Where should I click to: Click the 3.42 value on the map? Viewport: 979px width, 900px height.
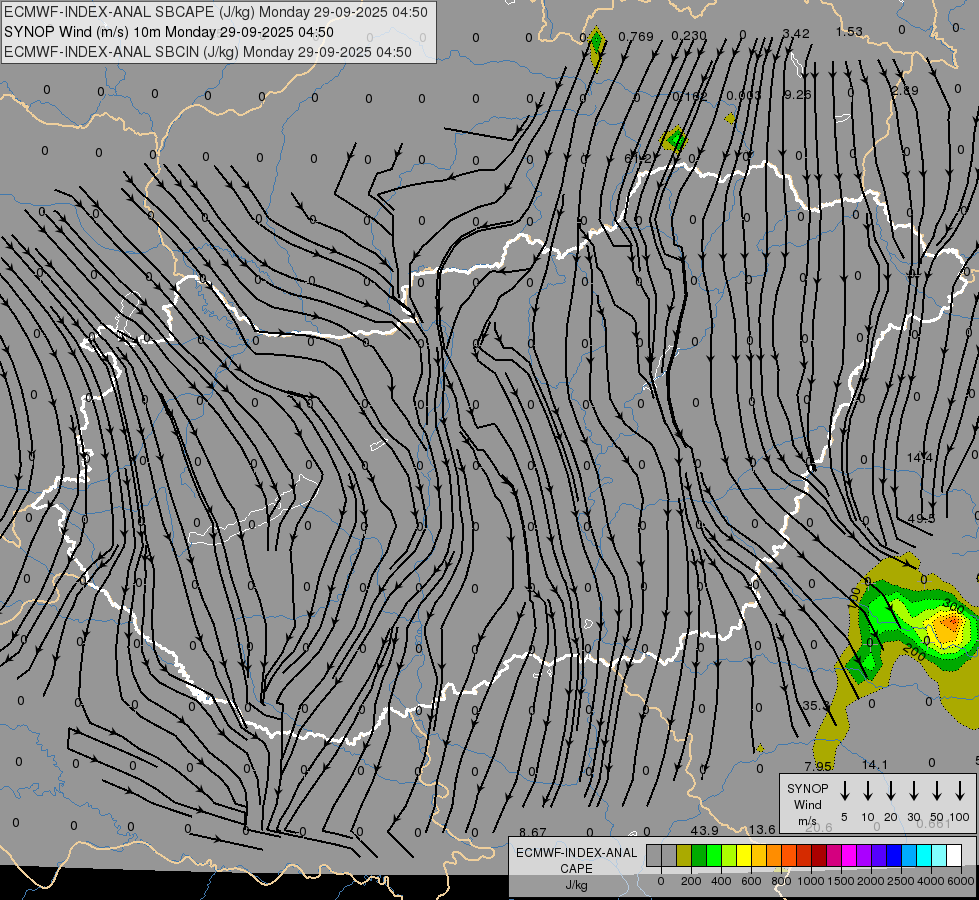tap(796, 34)
